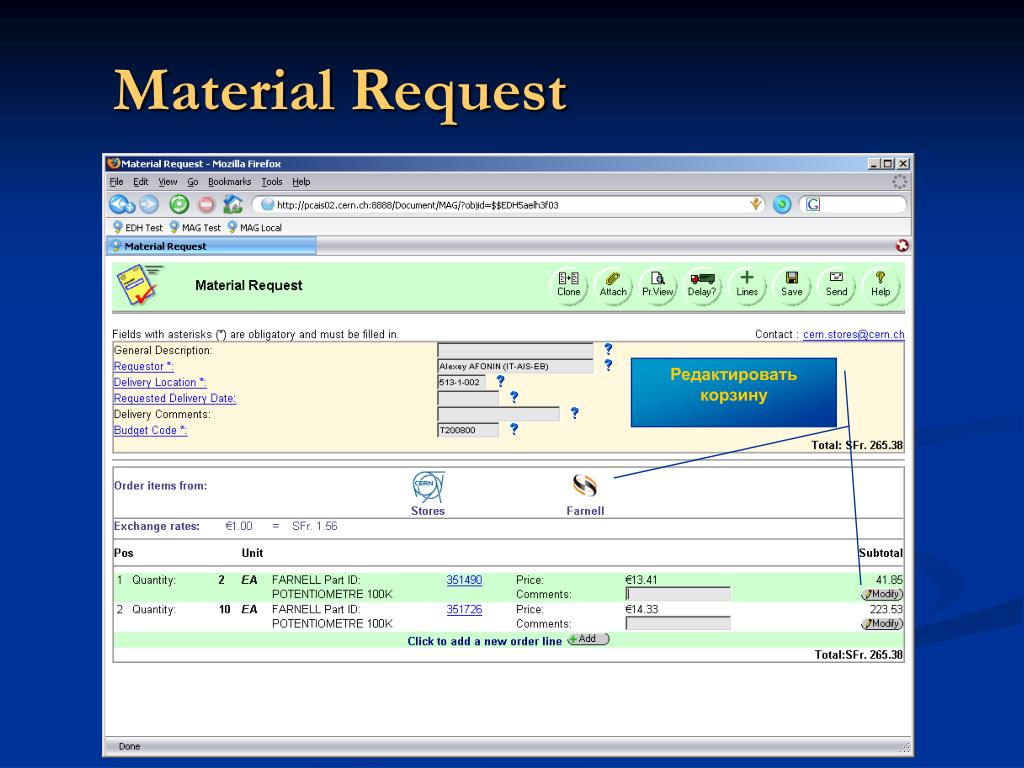Open the File menu
Viewport: 1024px width, 768px height.
coord(116,182)
